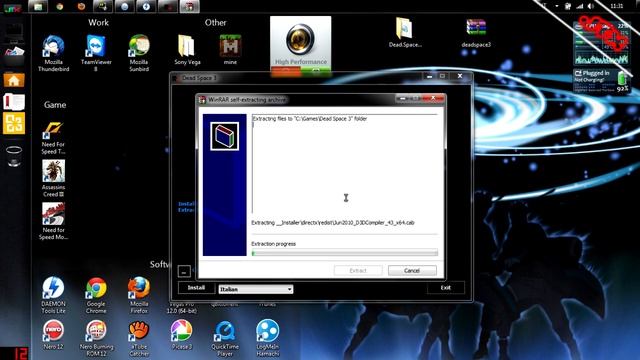
Task: Launch Google Chrome from desktop
Action: pyautogui.click(x=96, y=295)
